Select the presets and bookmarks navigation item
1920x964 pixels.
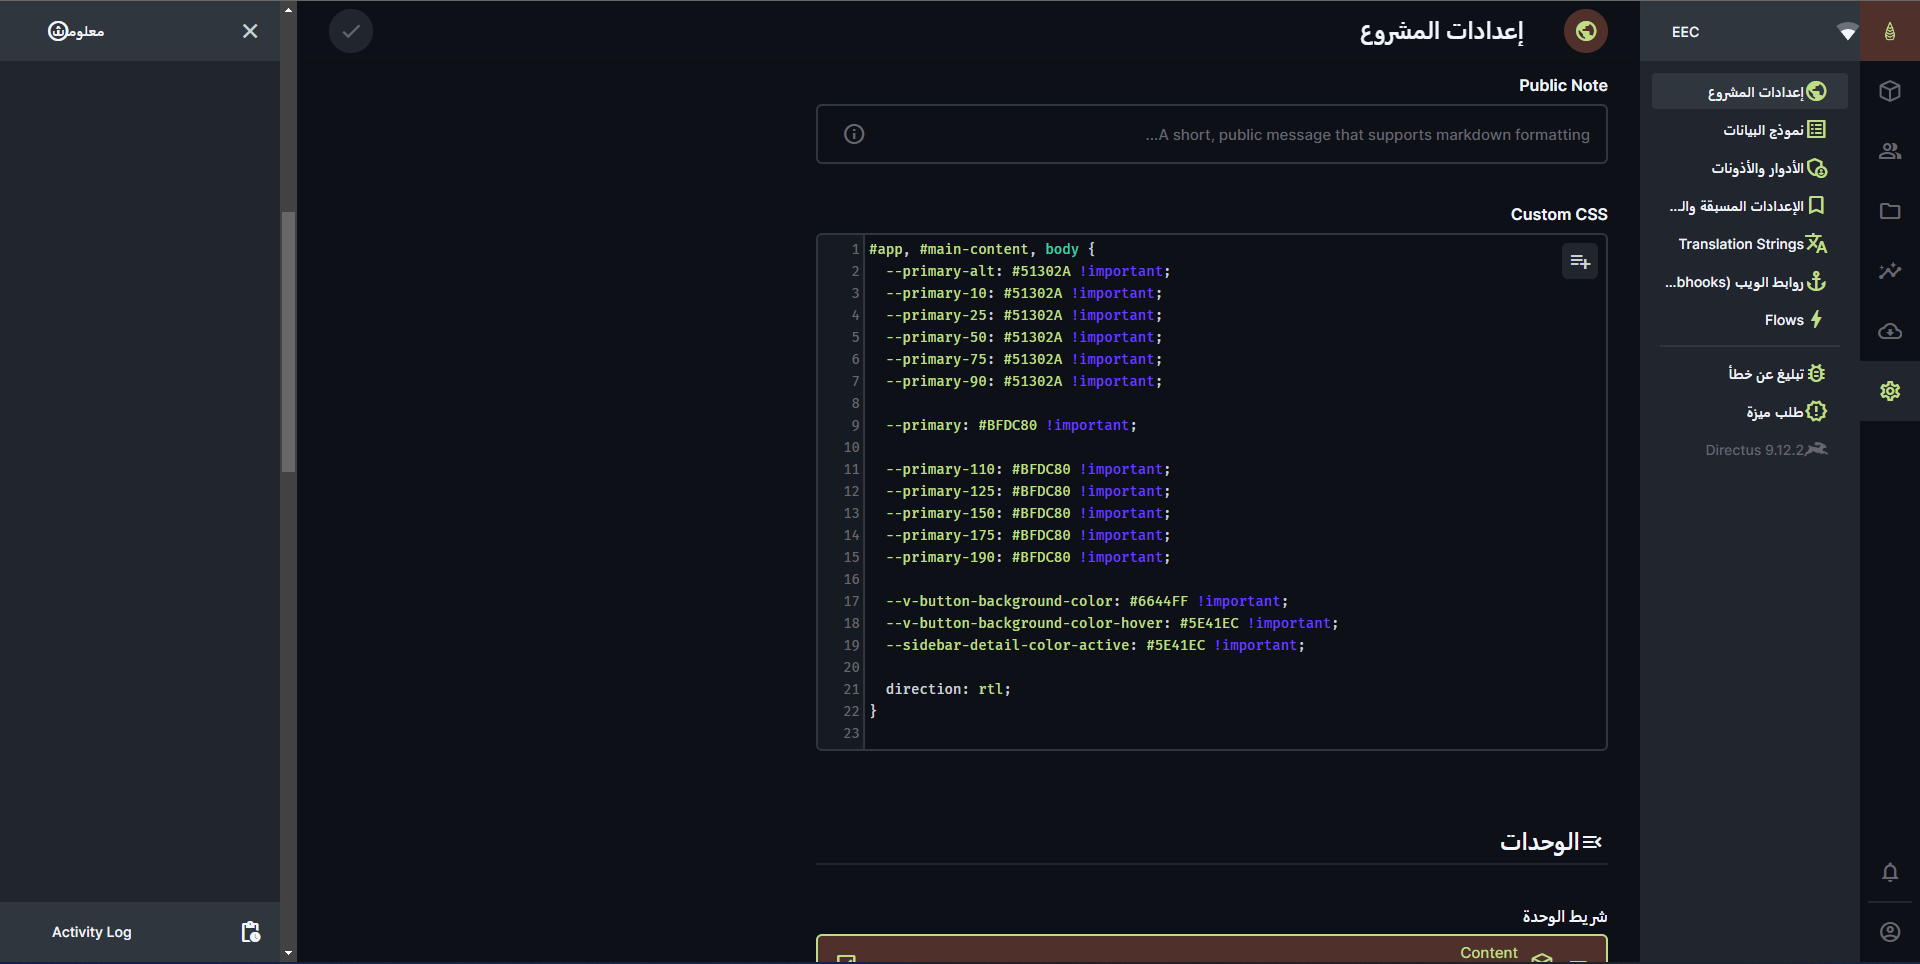coord(1750,206)
